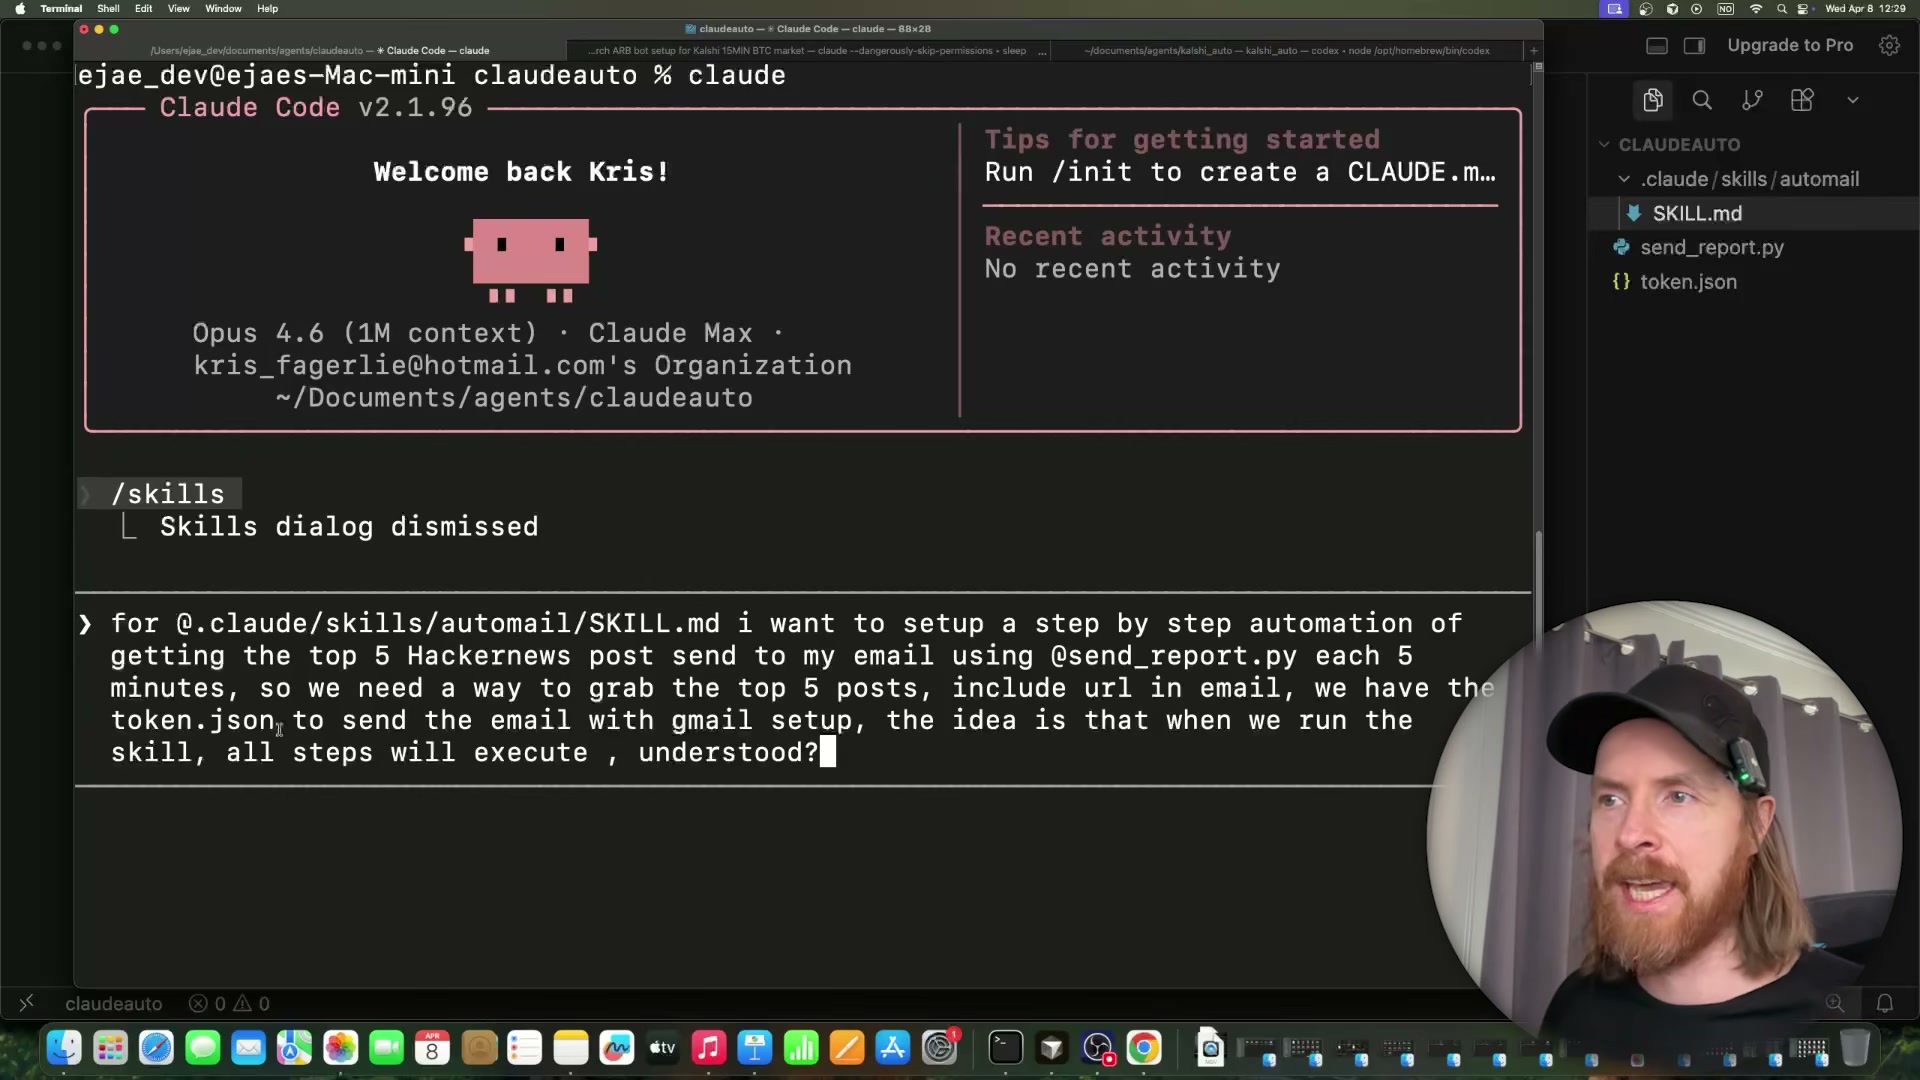Open the View menu
1920x1080 pixels.
click(179, 8)
